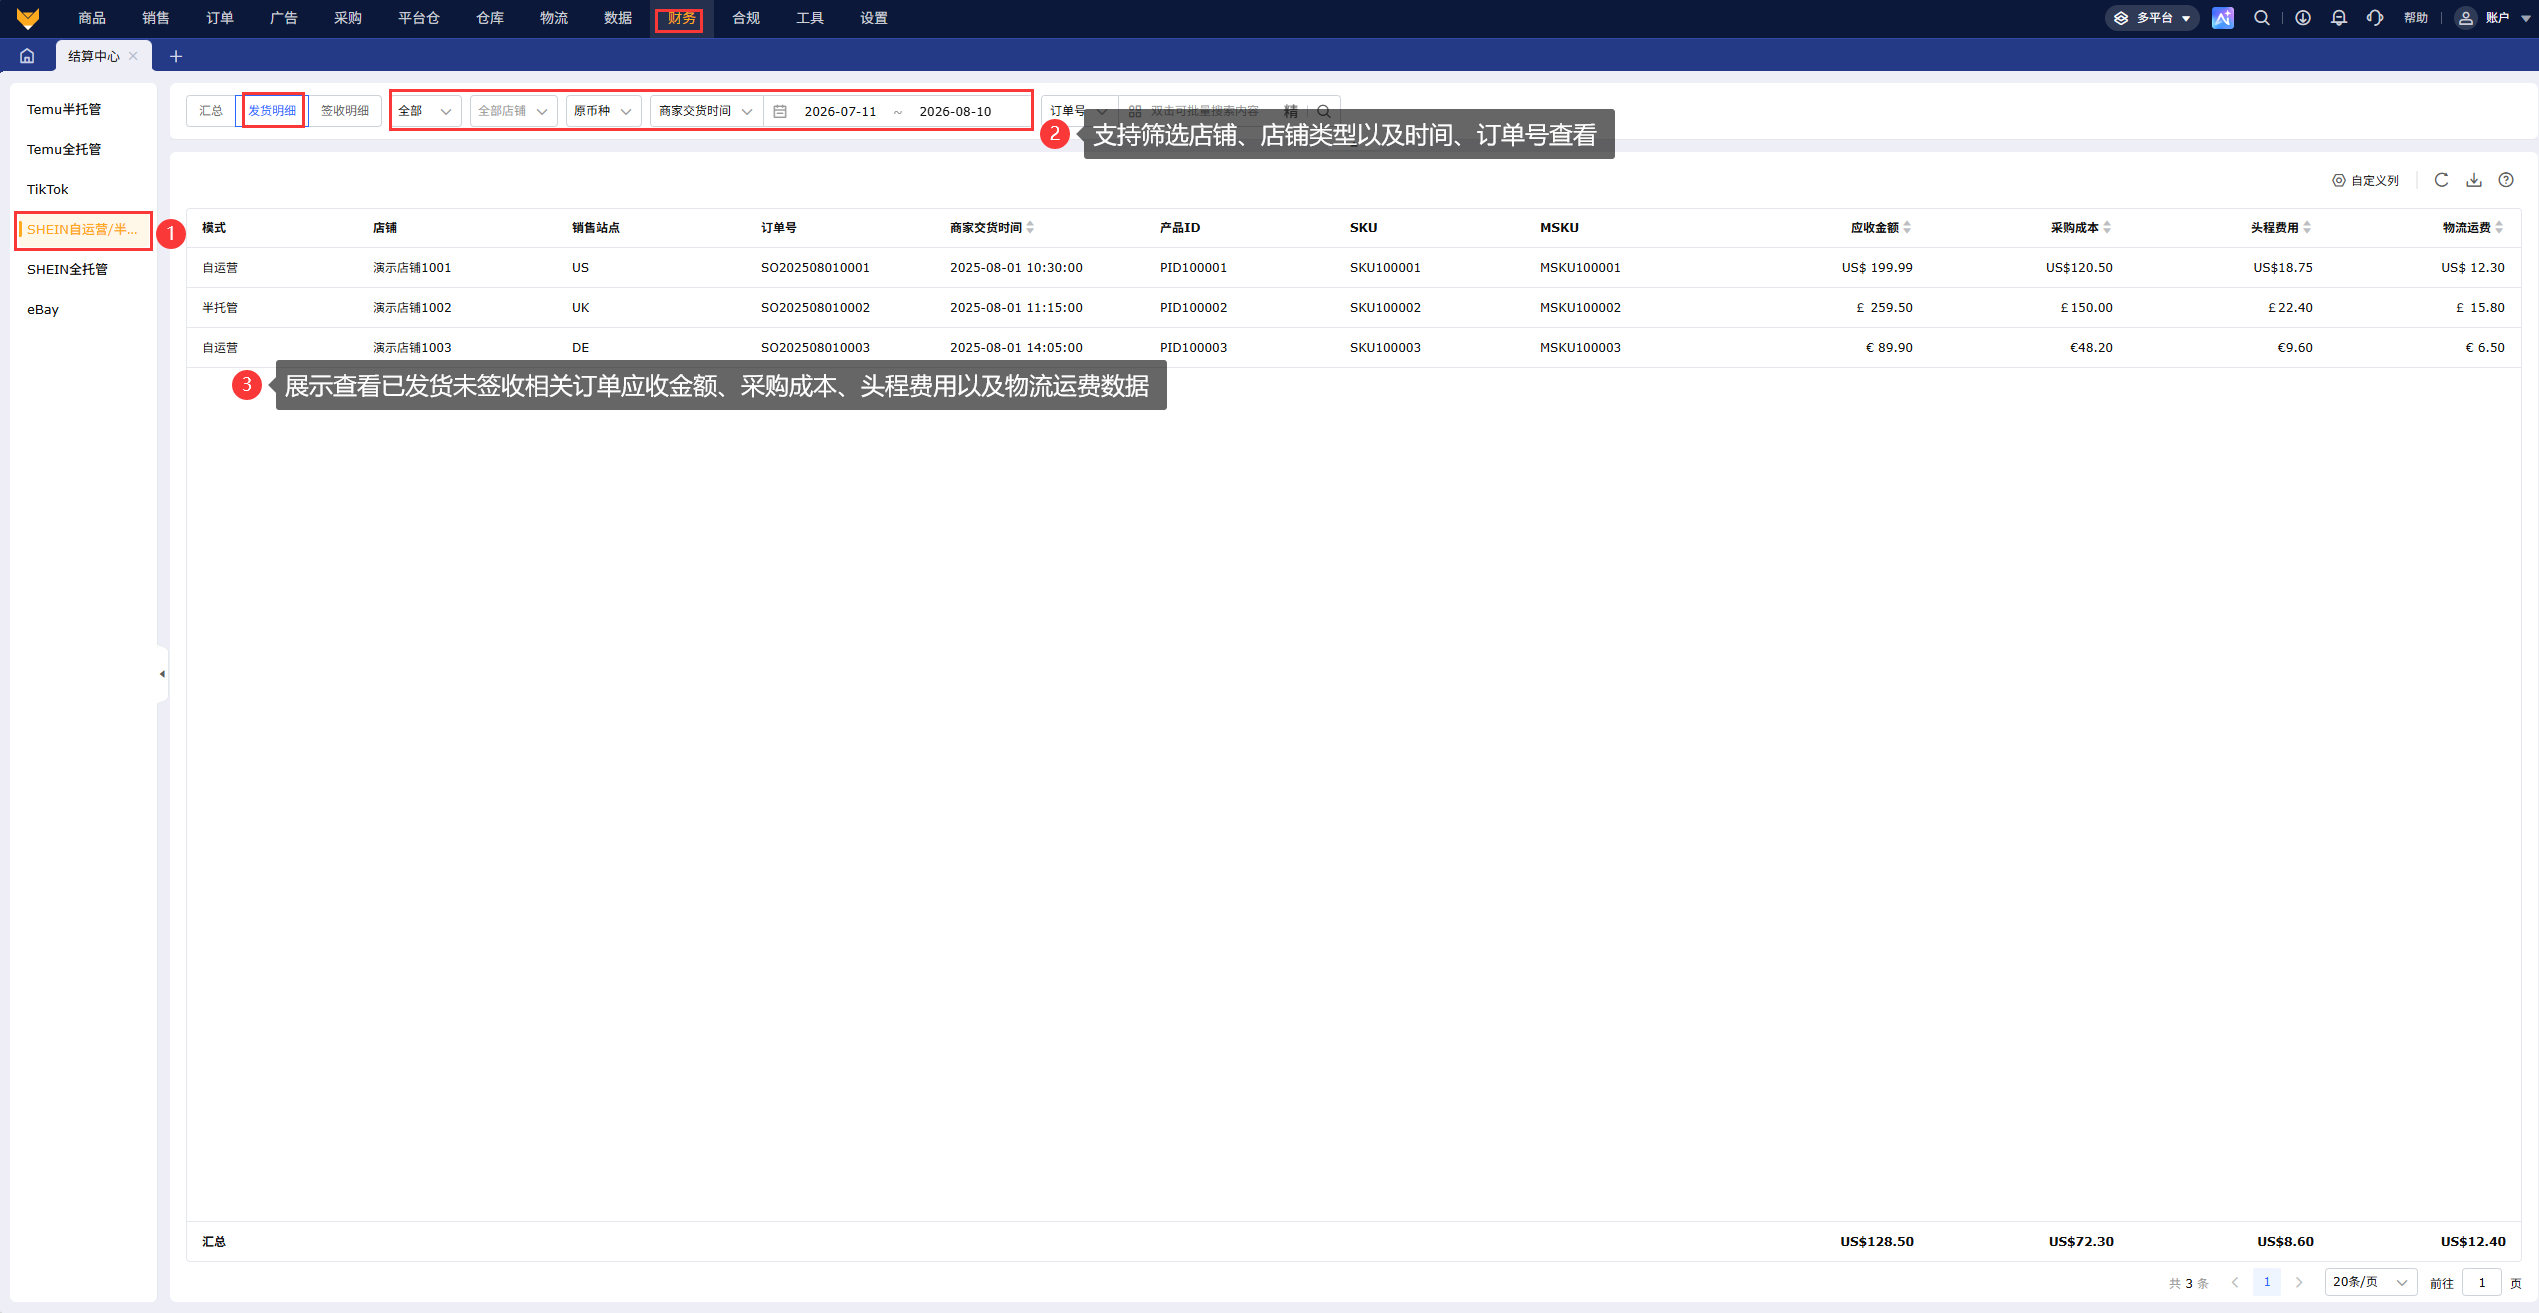Image resolution: width=2539 pixels, height=1313 pixels.
Task: Click the 帮助 help link
Action: coord(2416,18)
